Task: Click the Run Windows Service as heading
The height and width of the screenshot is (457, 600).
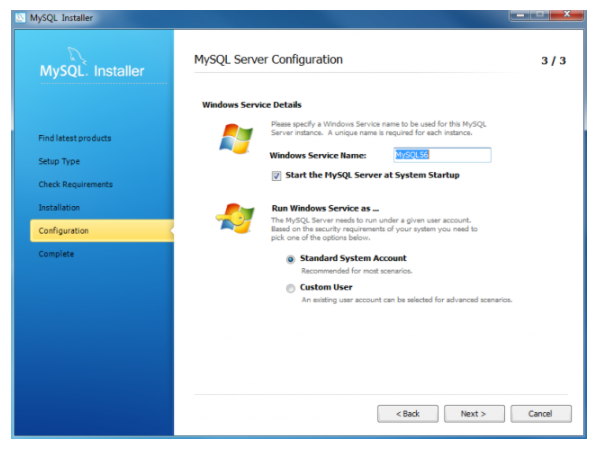Action: [x=325, y=208]
